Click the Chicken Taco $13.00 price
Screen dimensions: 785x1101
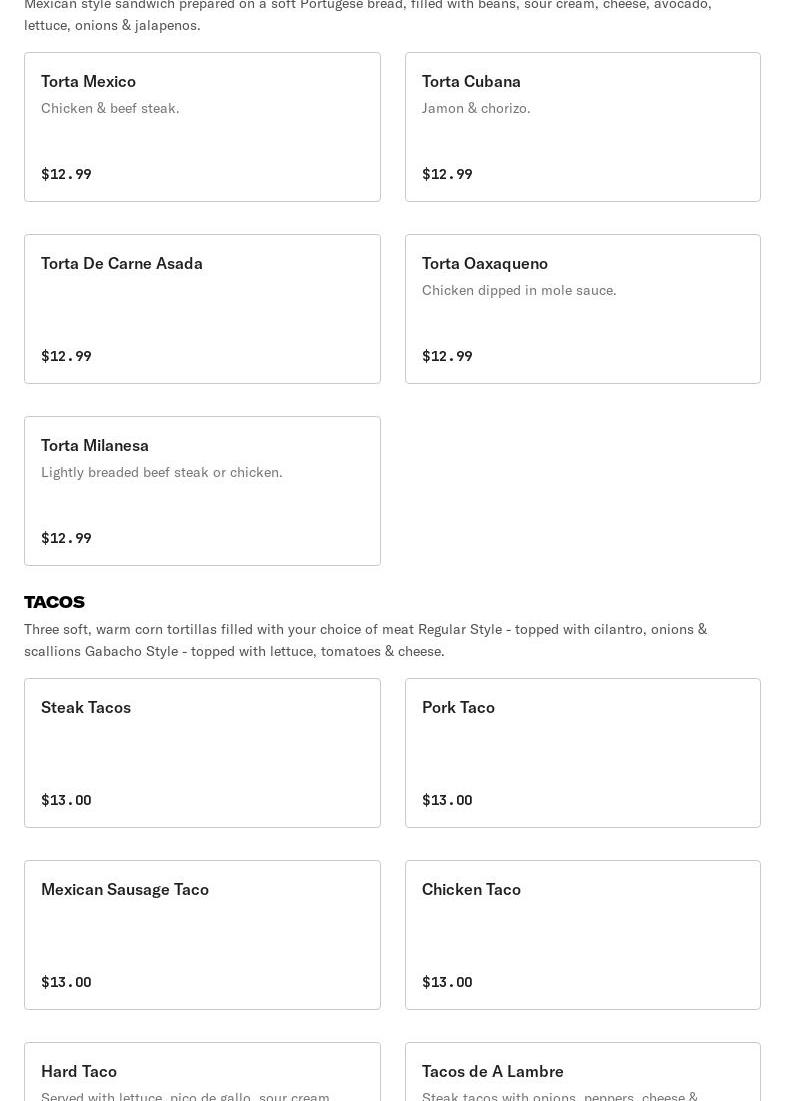(x=447, y=982)
